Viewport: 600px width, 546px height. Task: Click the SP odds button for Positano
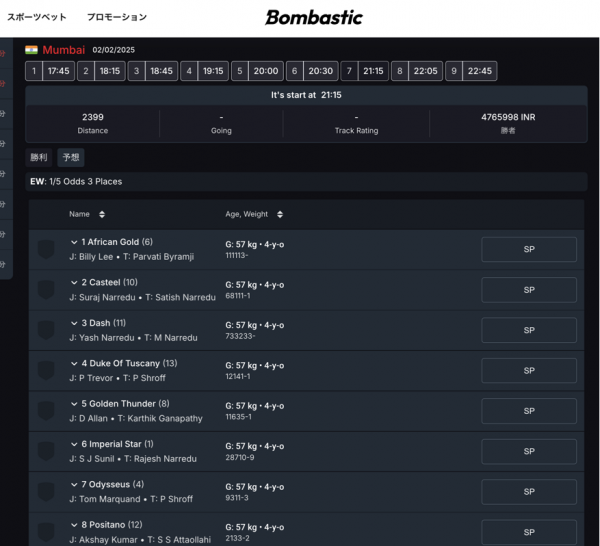pyautogui.click(x=529, y=532)
